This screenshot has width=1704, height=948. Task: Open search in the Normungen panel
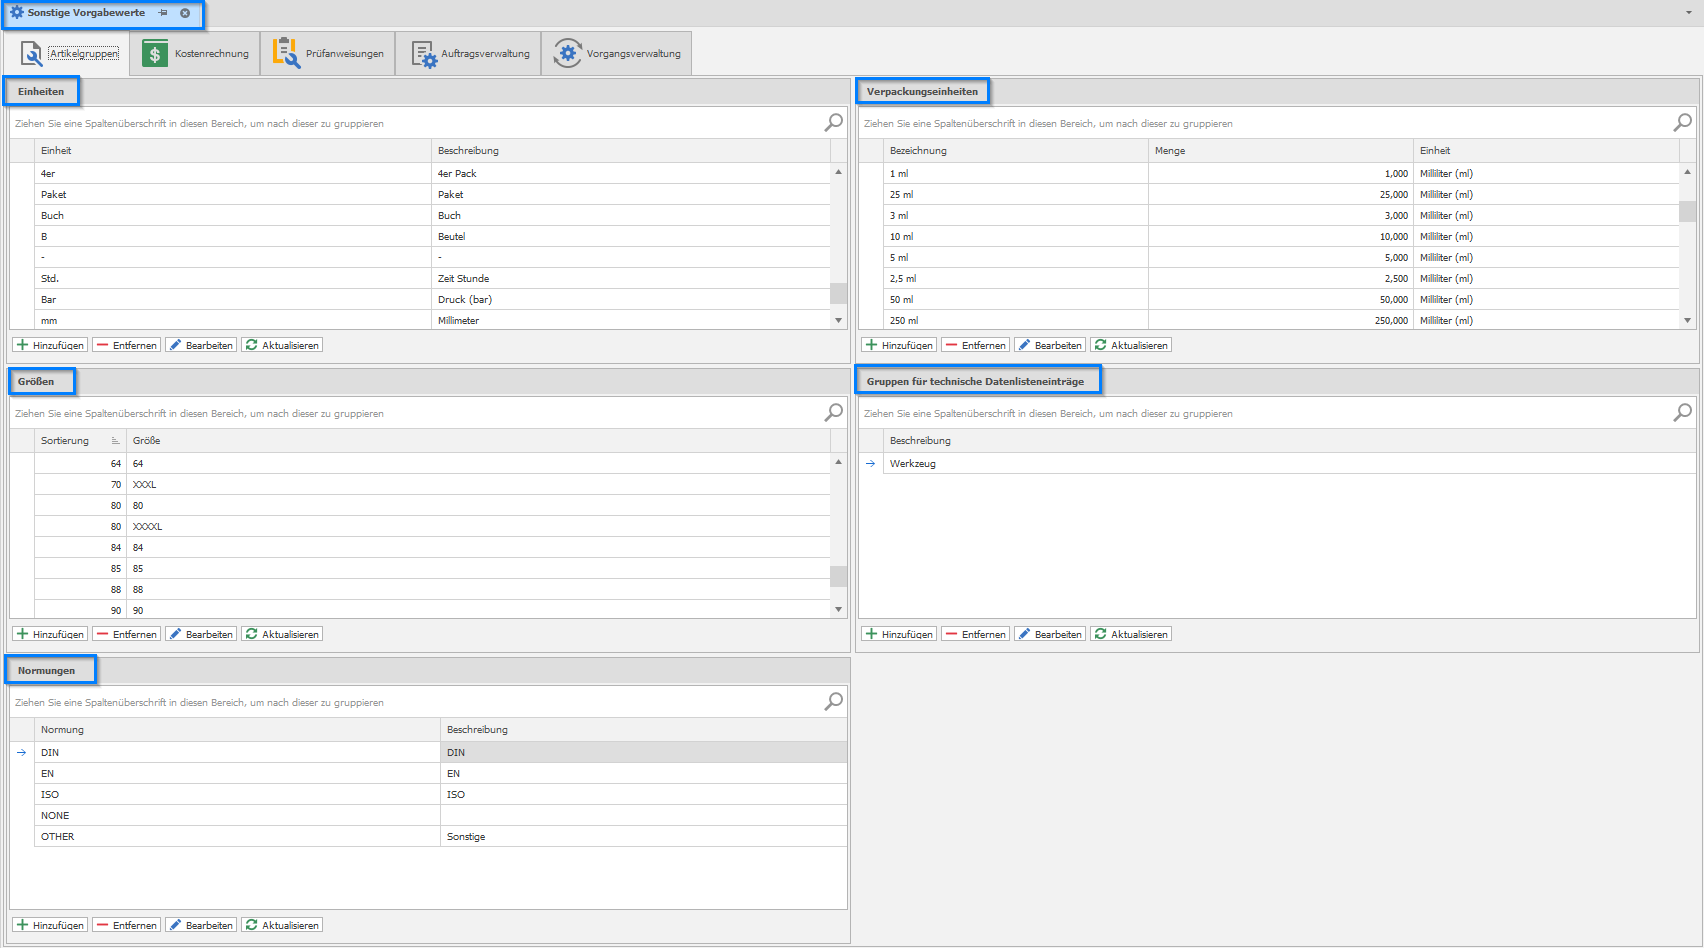click(x=833, y=702)
